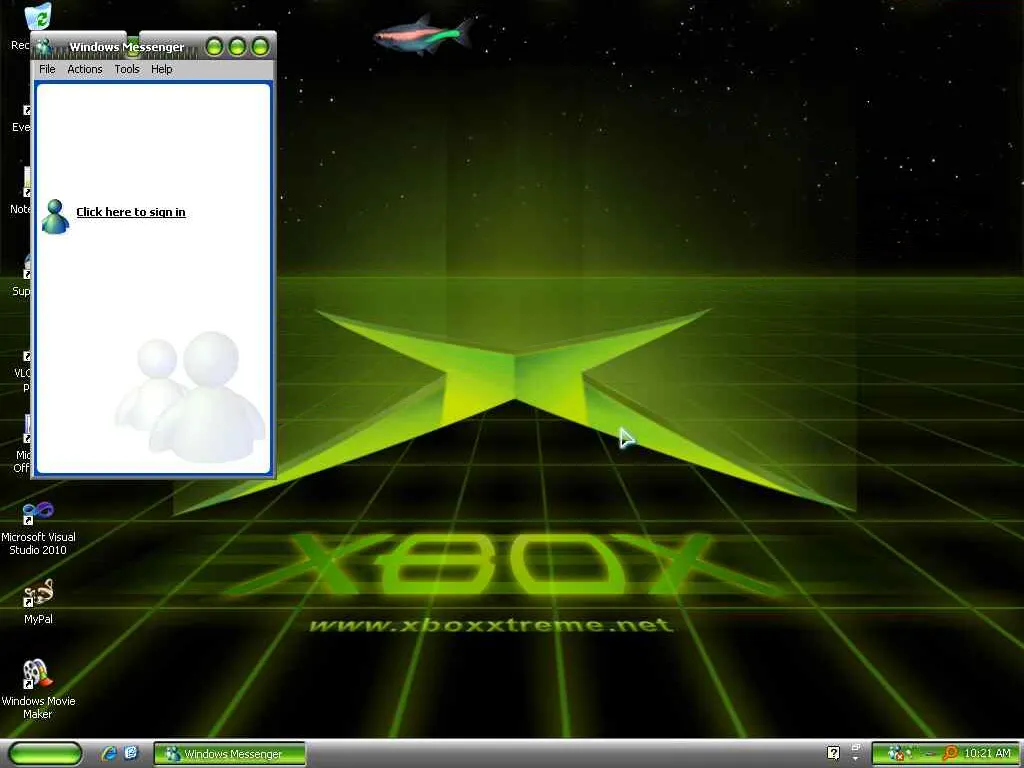
Task: Open the Tools menu in Windows Messenger
Action: pos(127,69)
